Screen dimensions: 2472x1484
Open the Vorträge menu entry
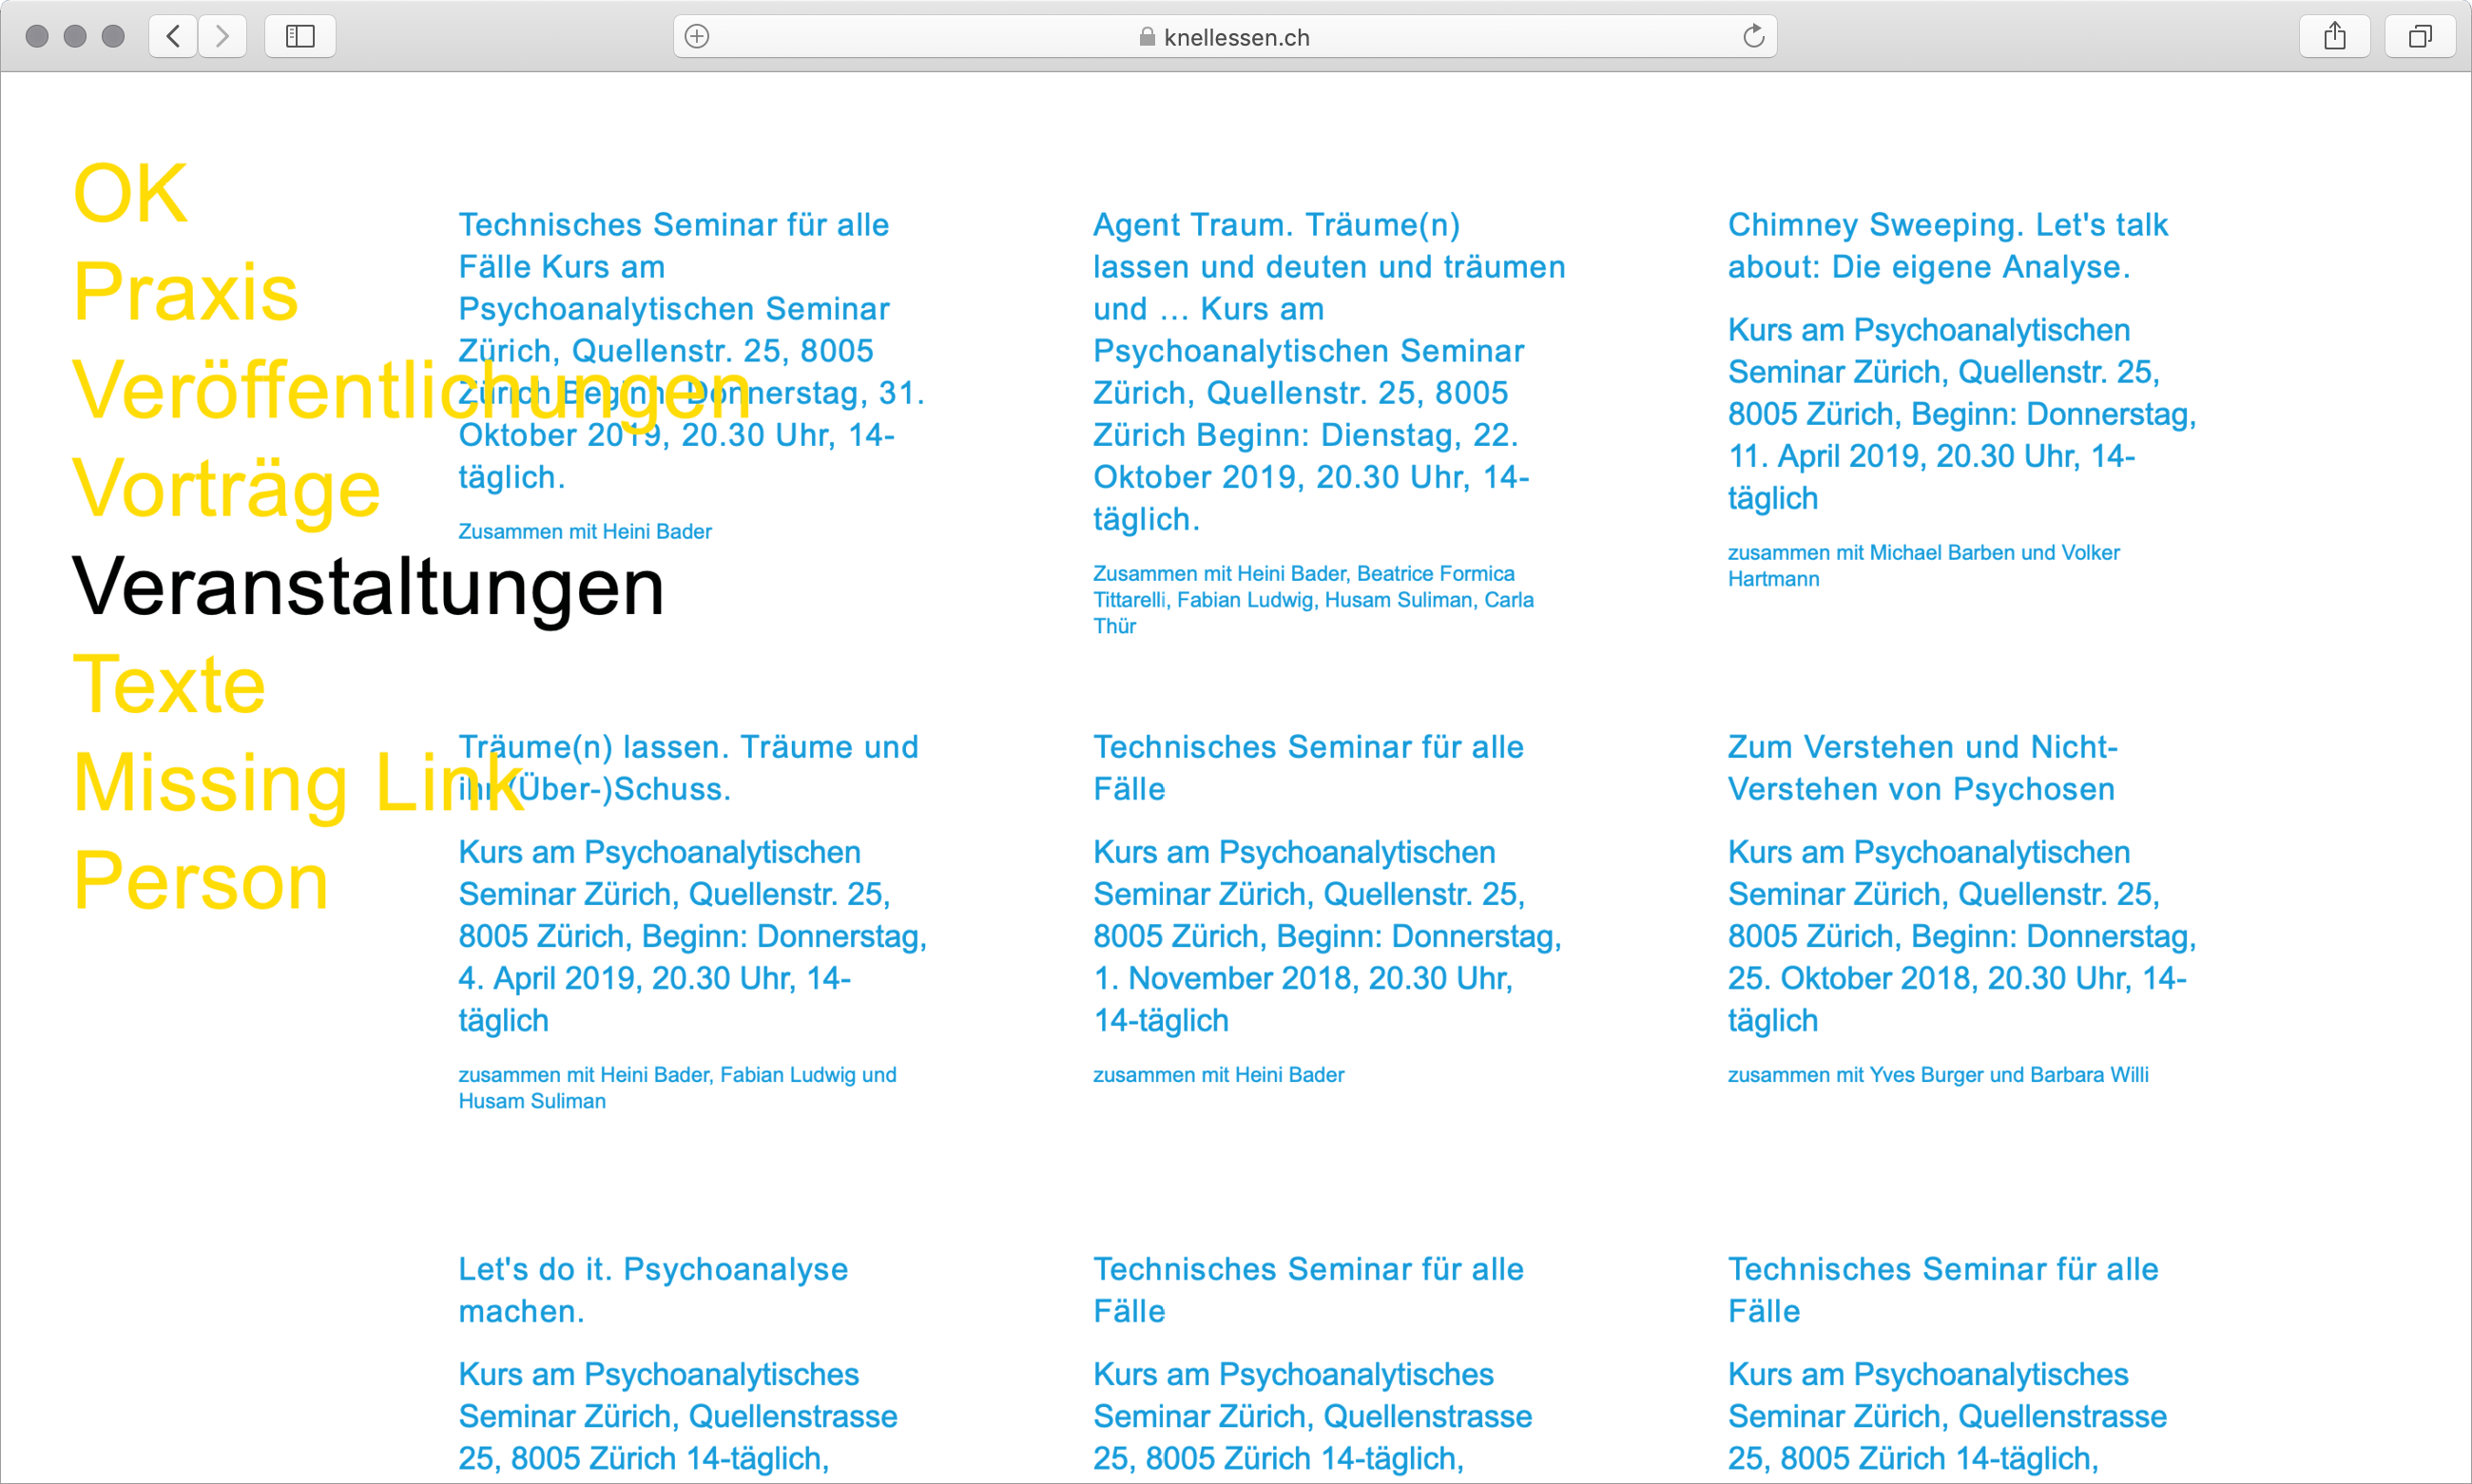pyautogui.click(x=227, y=489)
